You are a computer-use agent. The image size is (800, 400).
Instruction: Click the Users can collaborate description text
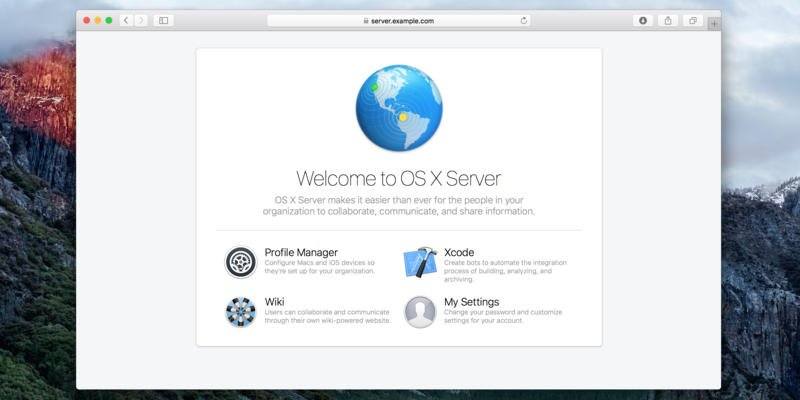328,316
